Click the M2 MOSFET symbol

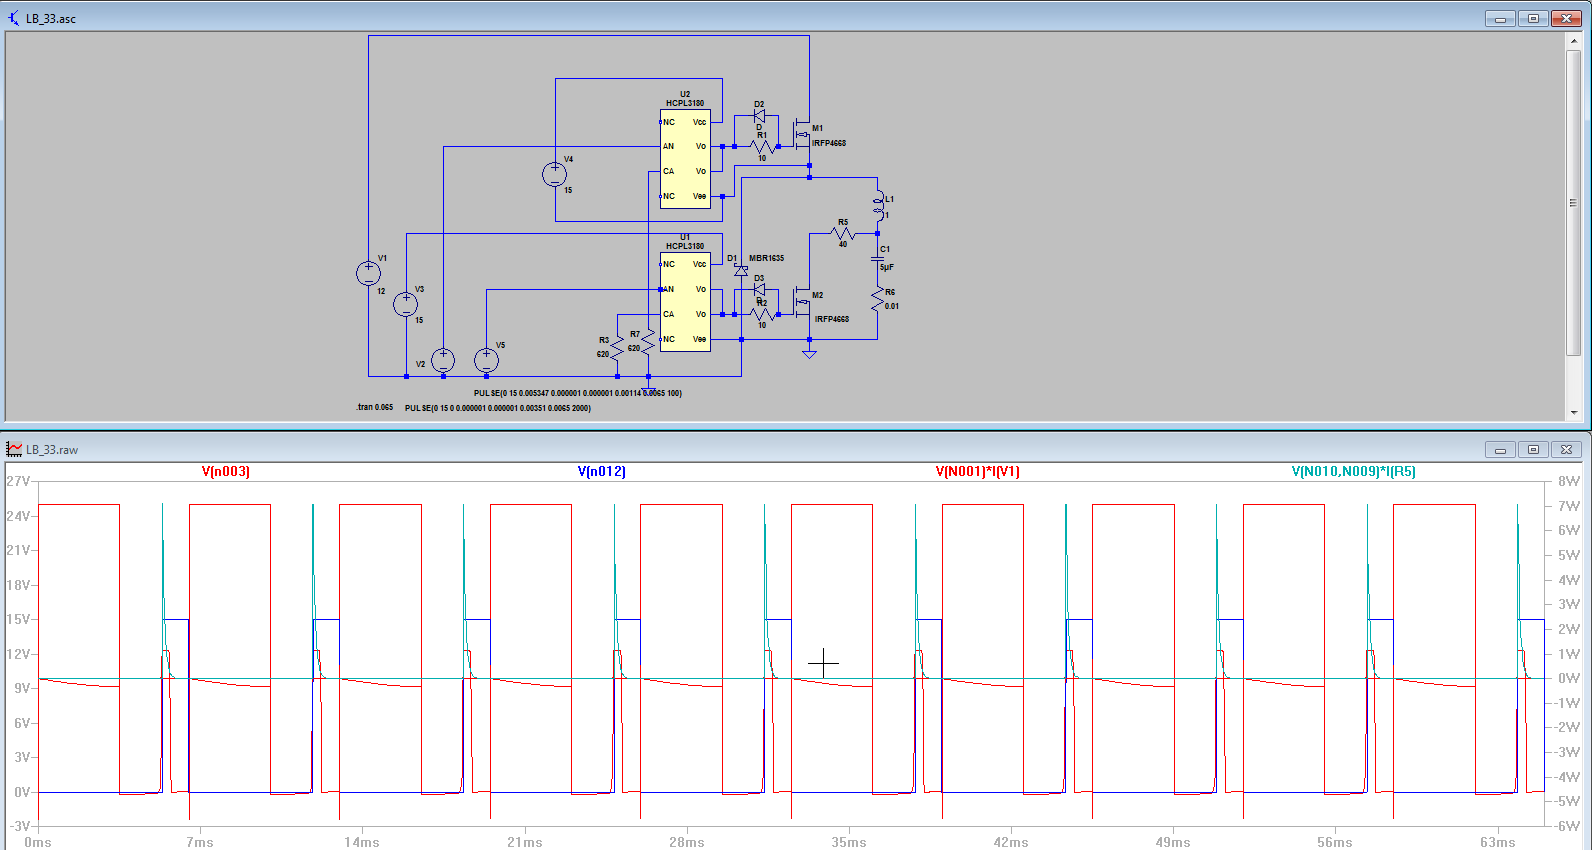pos(802,301)
